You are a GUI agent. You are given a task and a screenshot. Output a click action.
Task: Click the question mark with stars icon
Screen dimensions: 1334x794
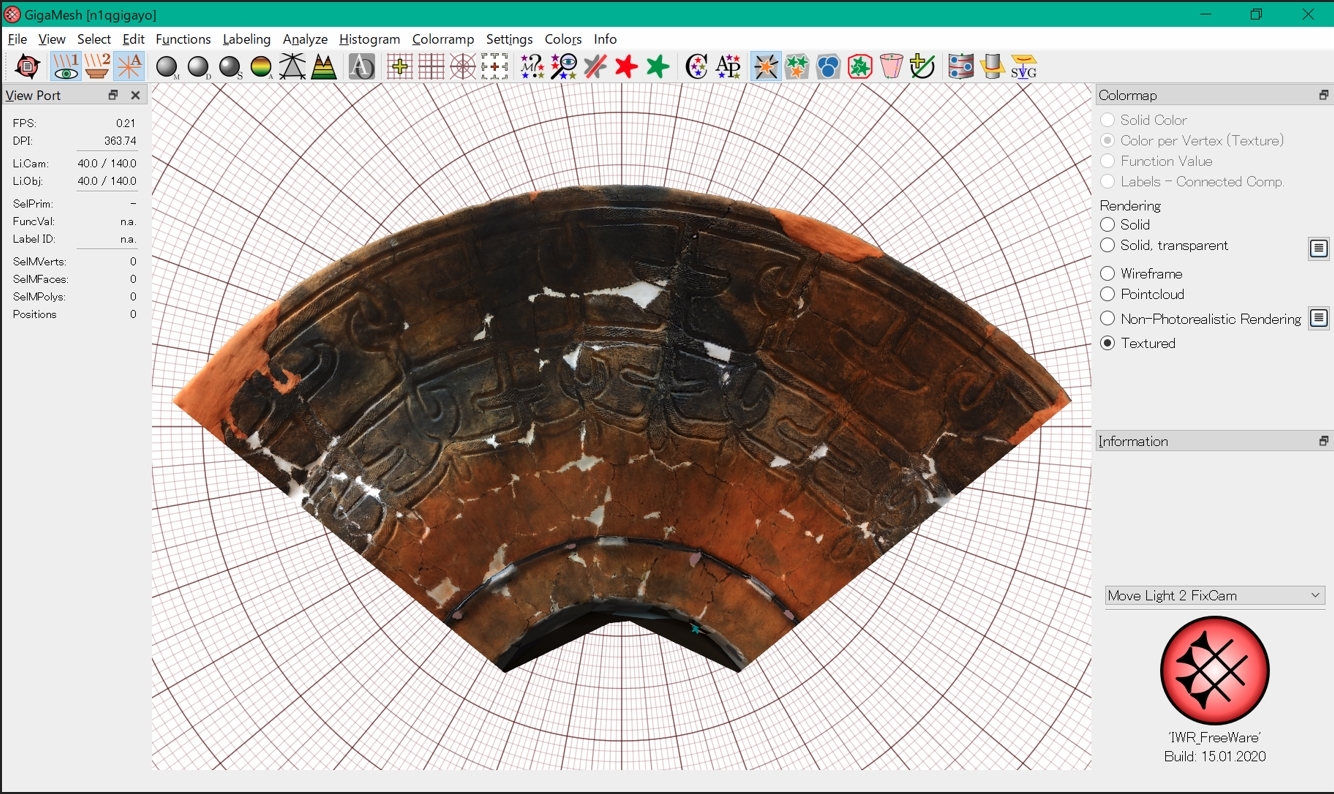click(x=533, y=67)
